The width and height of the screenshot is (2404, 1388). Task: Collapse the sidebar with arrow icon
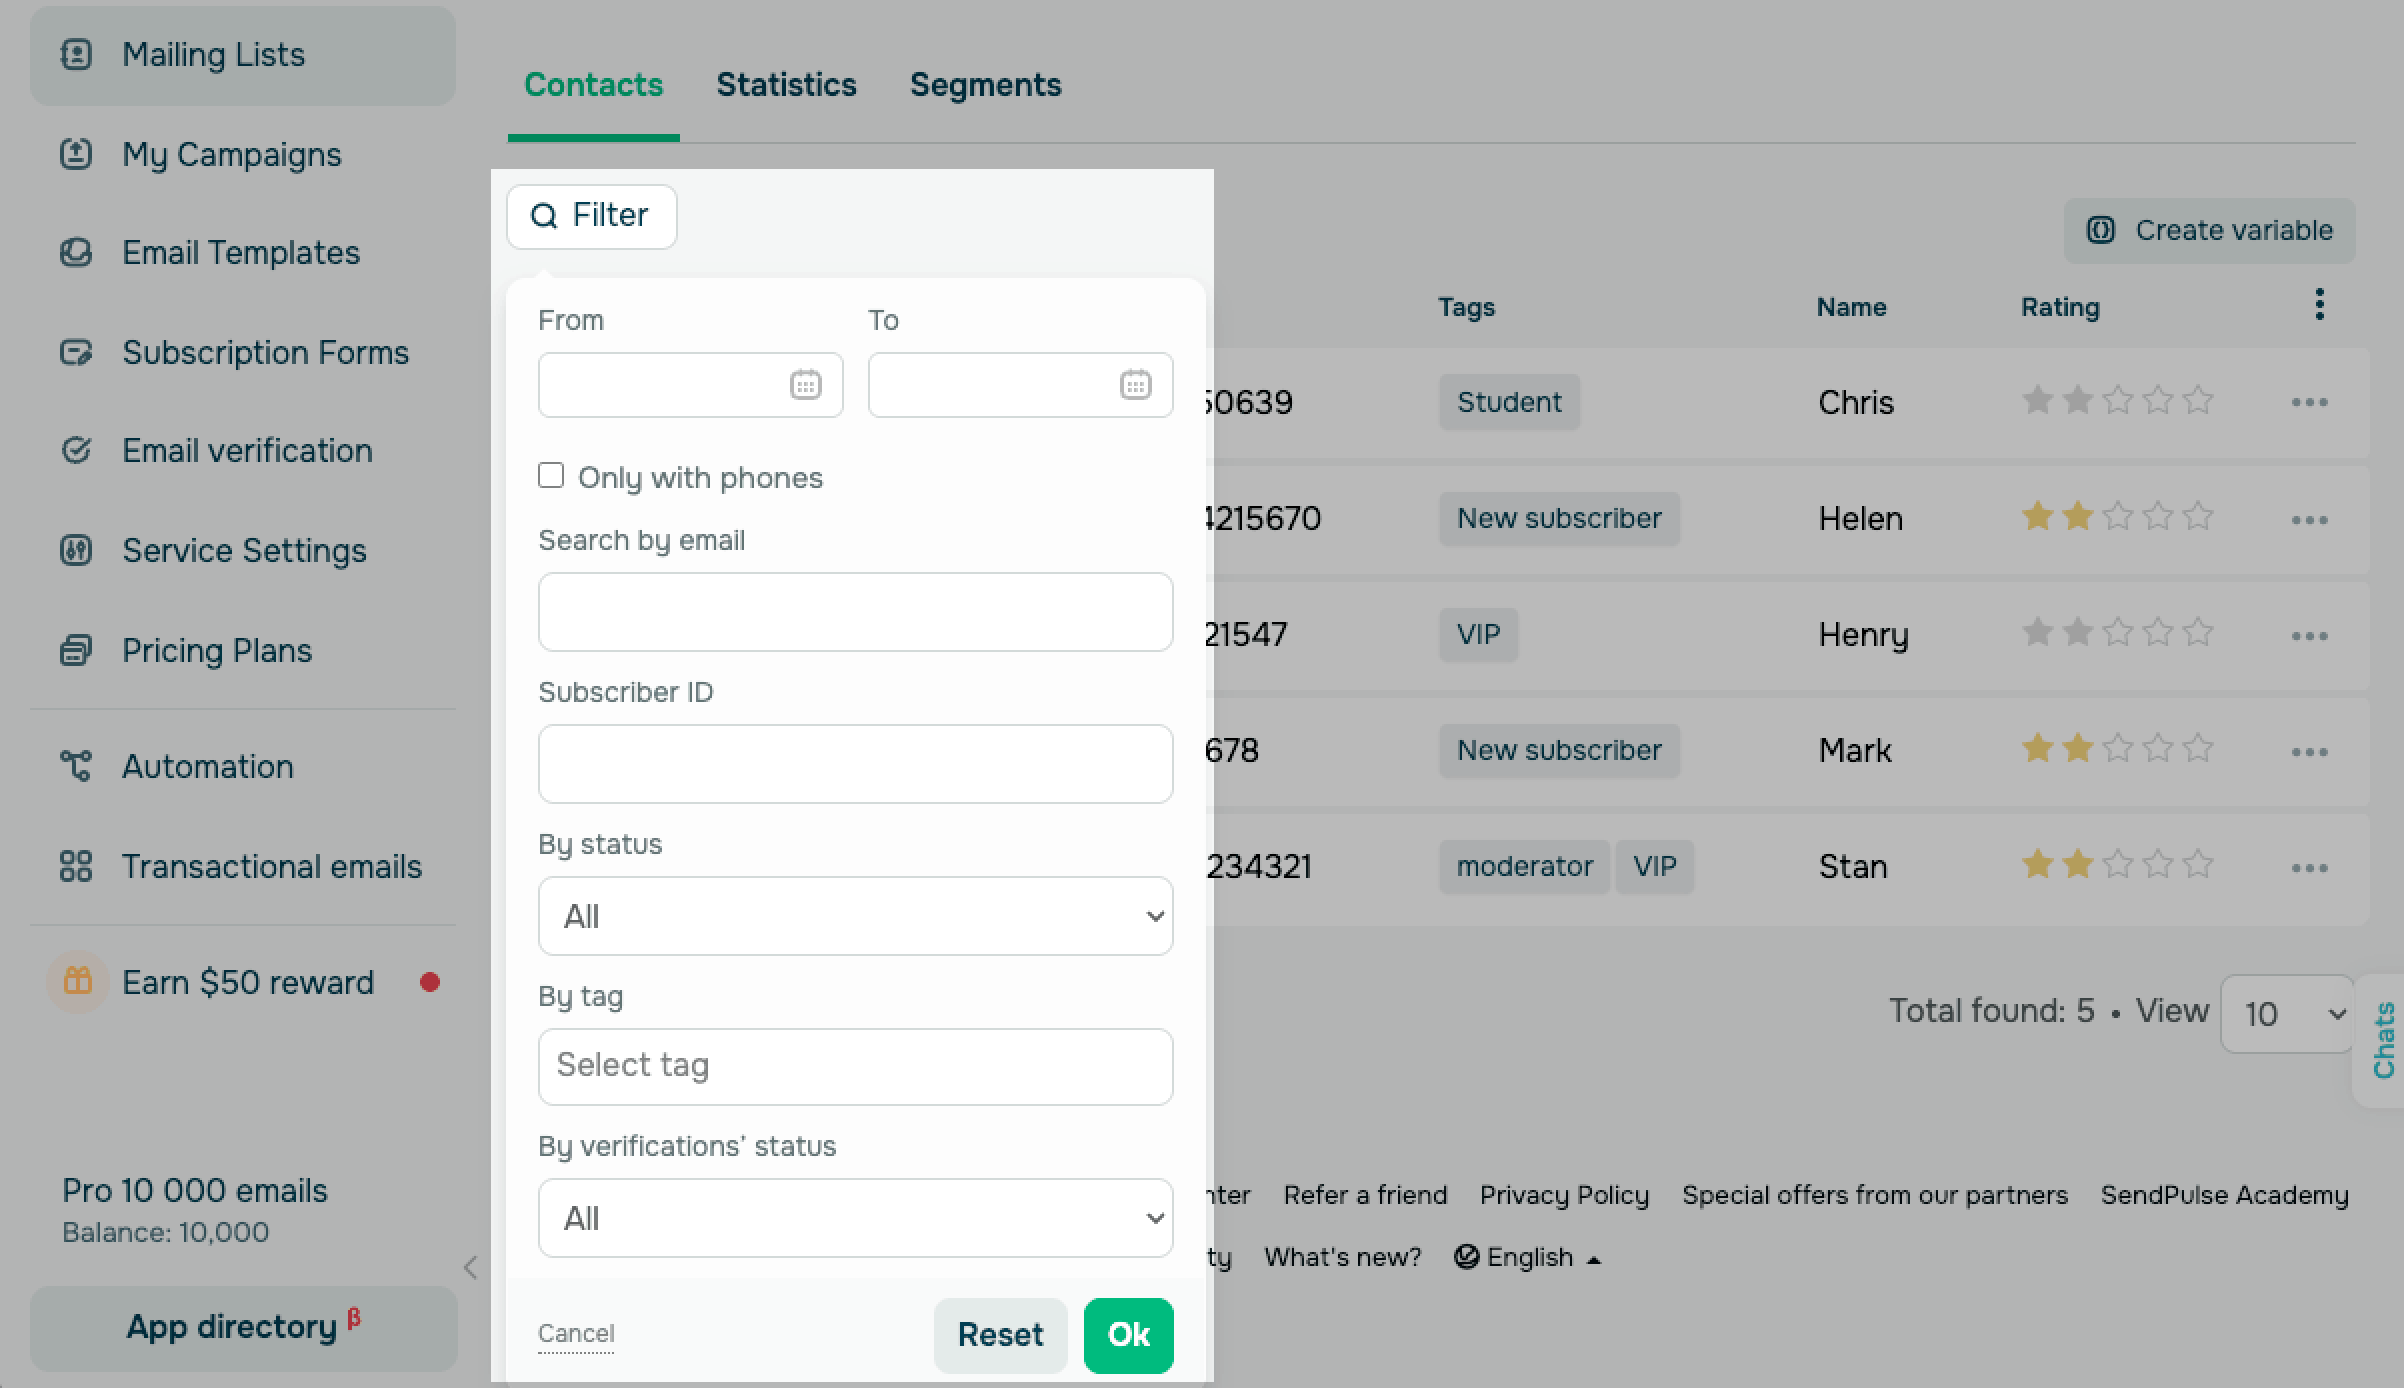click(471, 1267)
